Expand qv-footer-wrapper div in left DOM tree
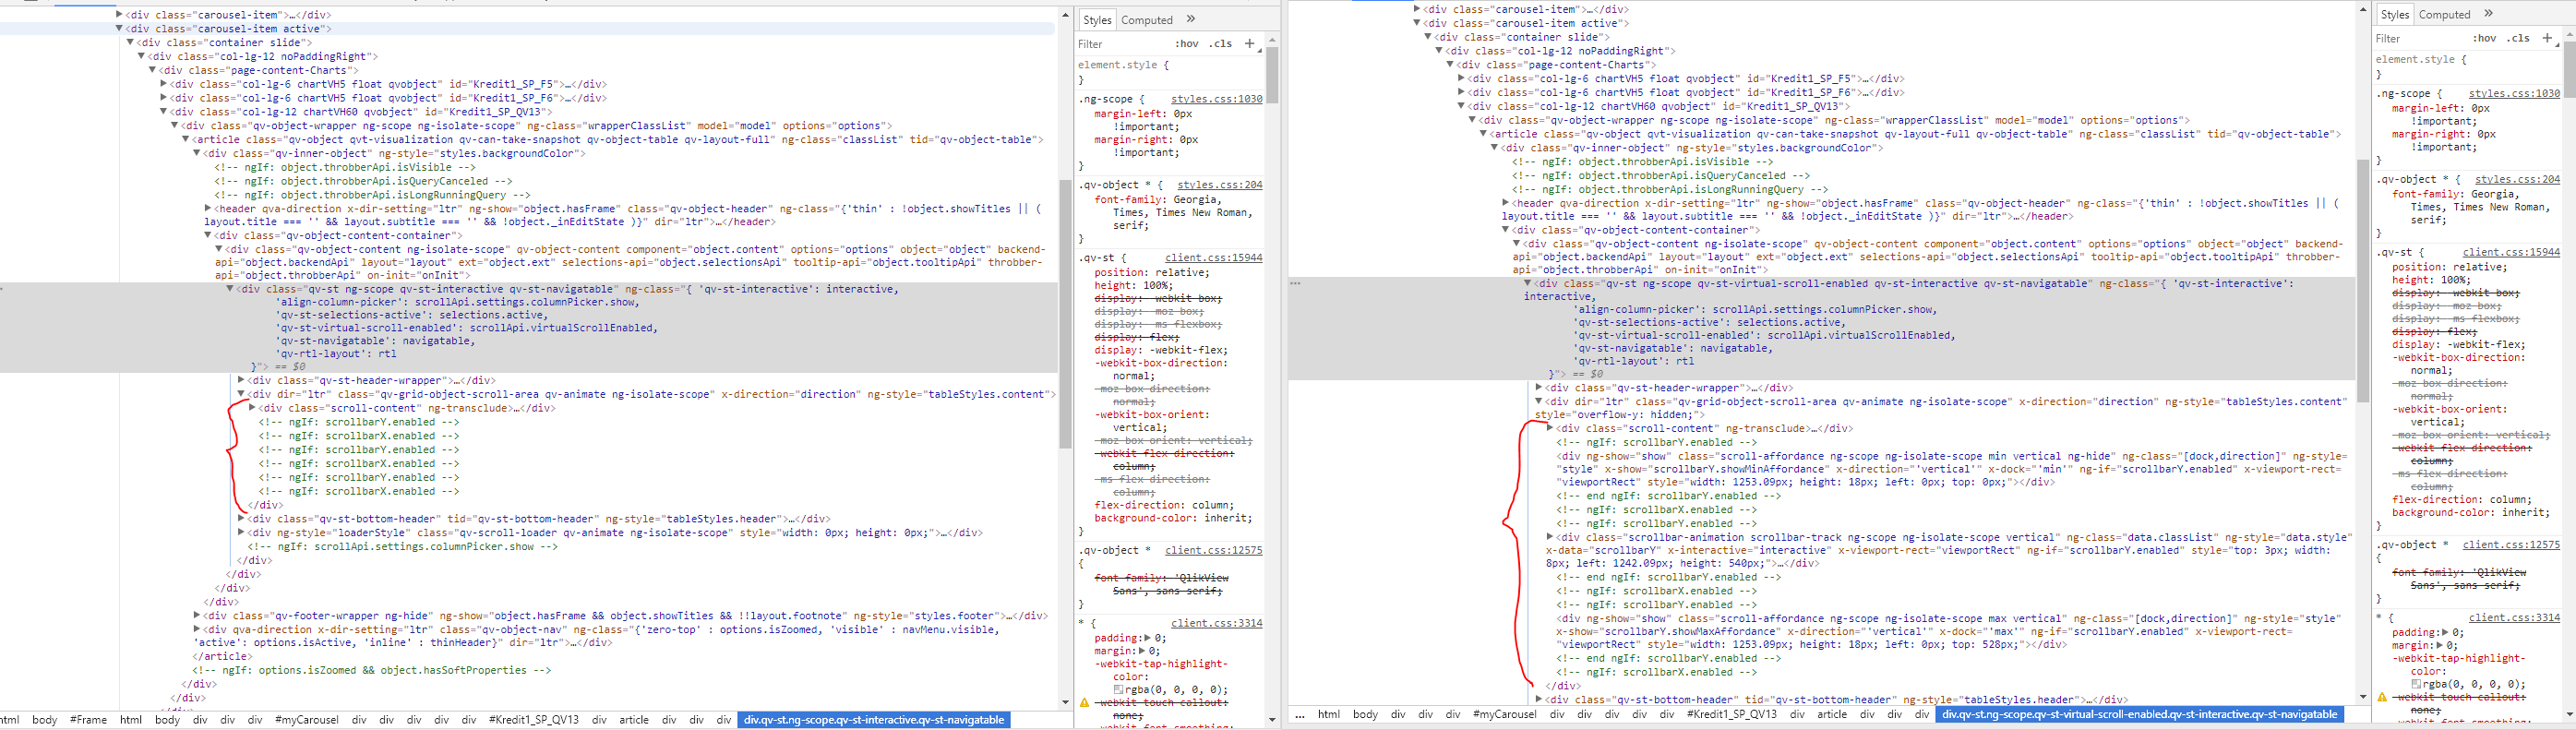Image resolution: width=2576 pixels, height=730 pixels. (x=197, y=616)
